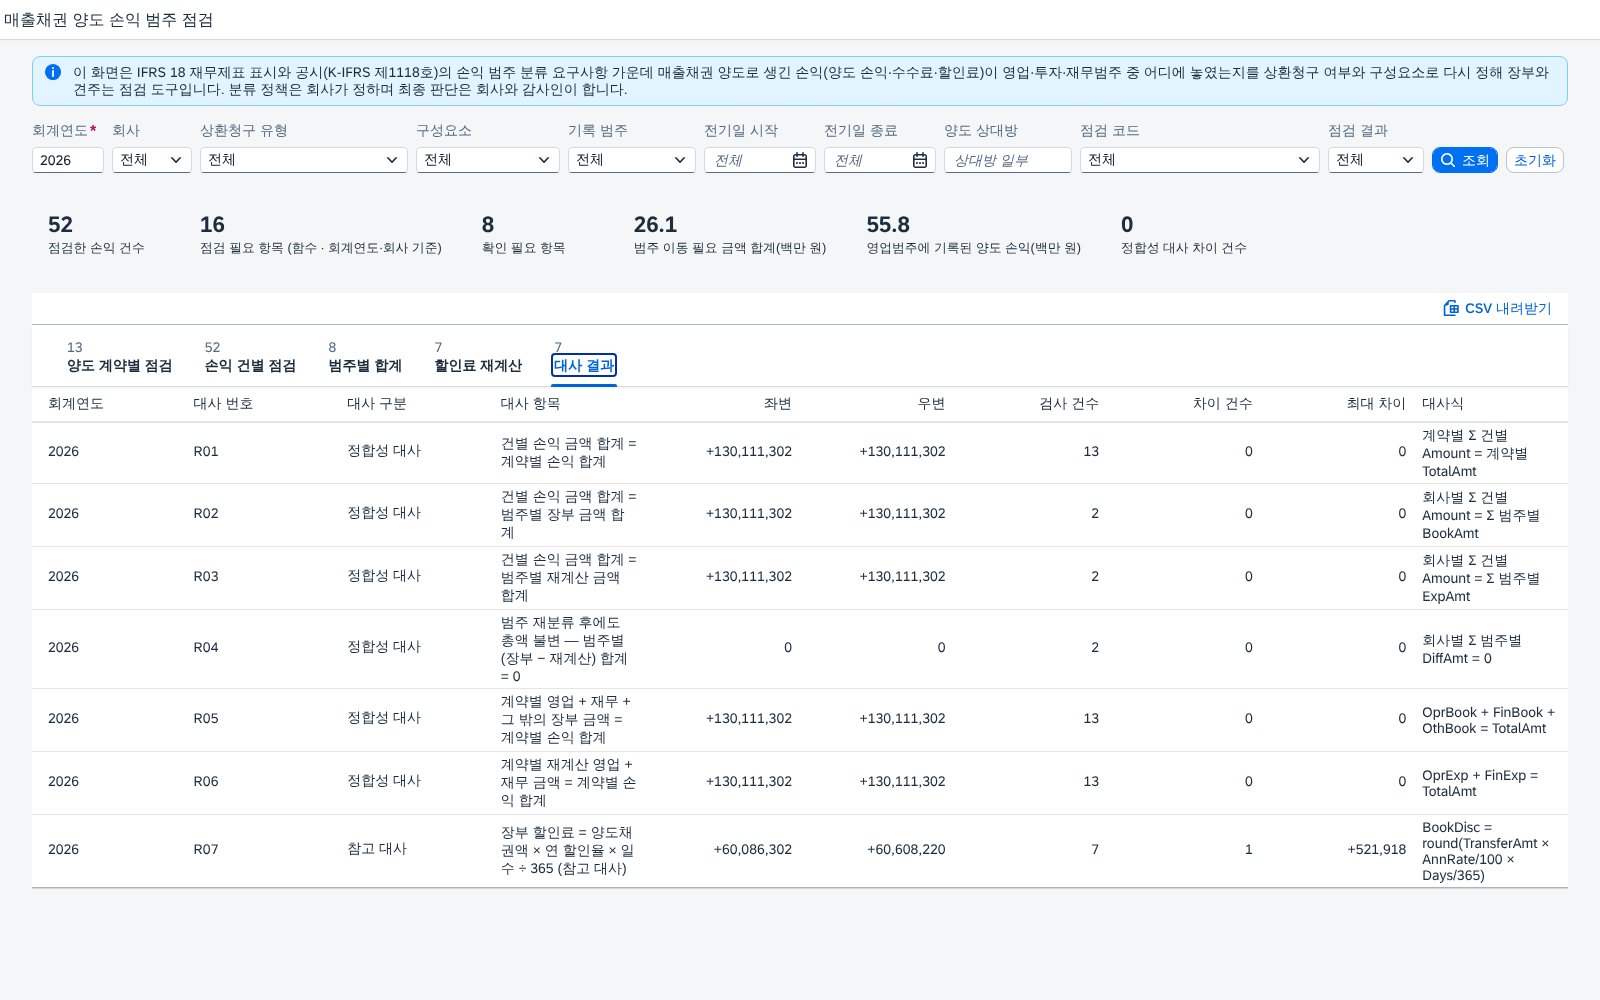Click the 회계연도 input field with 2026
Screen dimensions: 1600x1000
pos(68,160)
